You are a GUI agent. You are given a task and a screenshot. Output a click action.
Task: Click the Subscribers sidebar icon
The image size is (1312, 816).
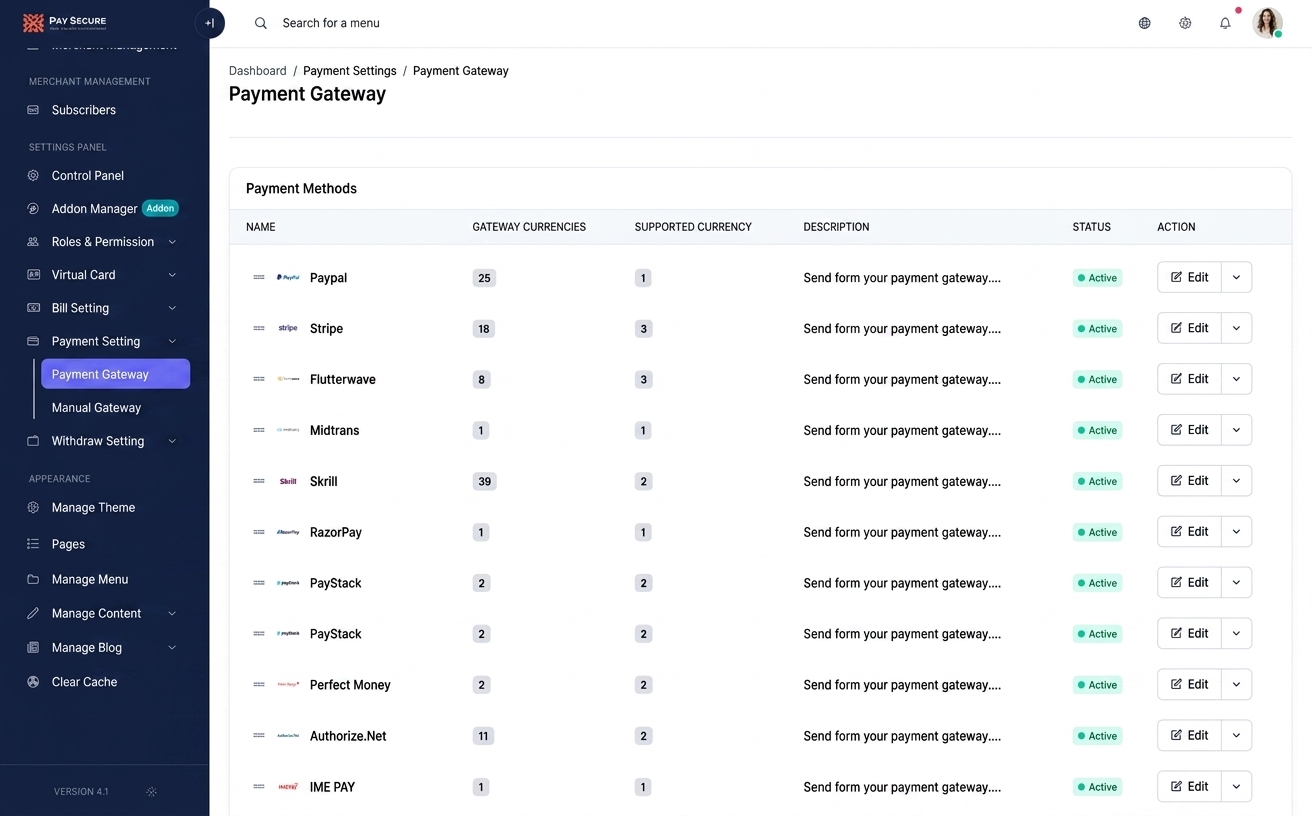coord(33,110)
